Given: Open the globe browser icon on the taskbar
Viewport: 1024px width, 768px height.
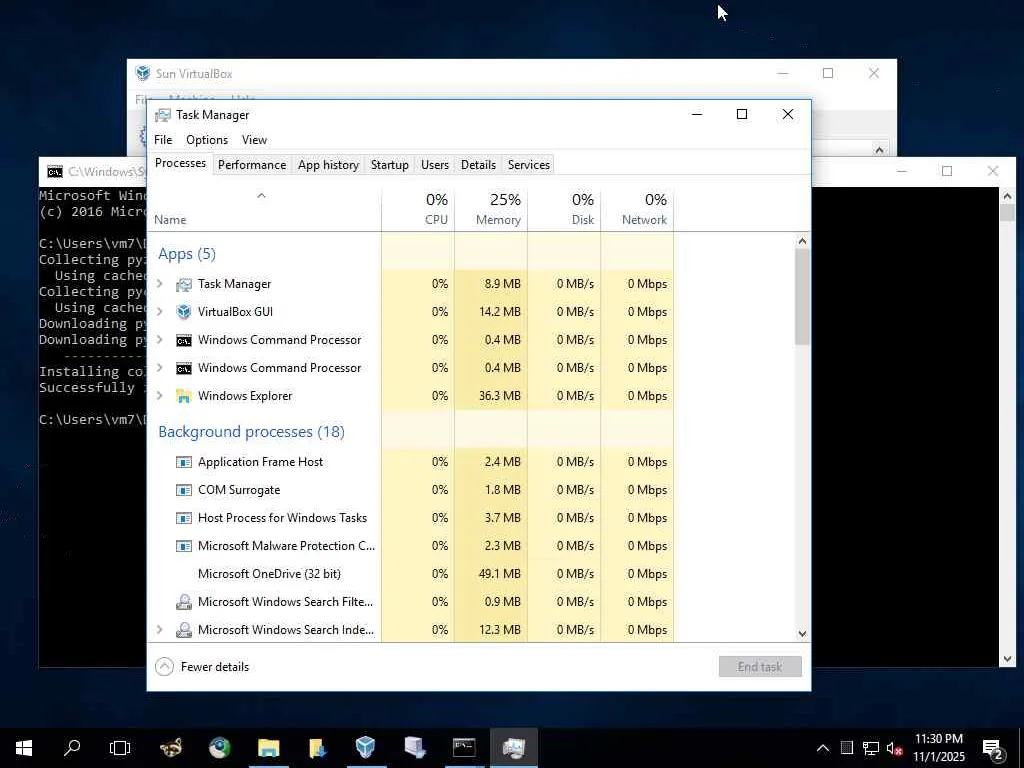Looking at the screenshot, I should (x=220, y=748).
